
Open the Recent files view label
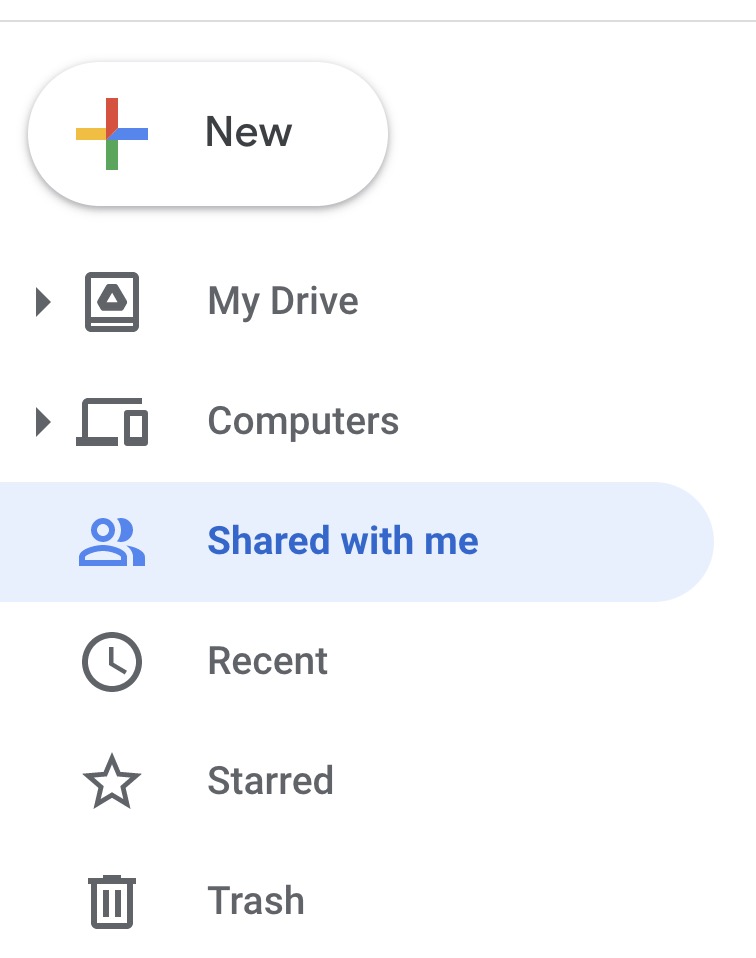coord(268,662)
